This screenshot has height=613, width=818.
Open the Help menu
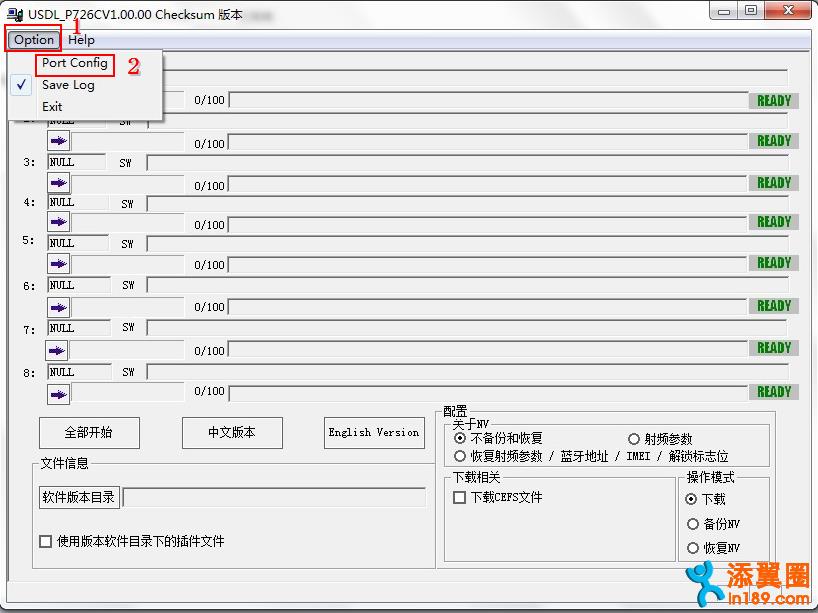pyautogui.click(x=82, y=40)
